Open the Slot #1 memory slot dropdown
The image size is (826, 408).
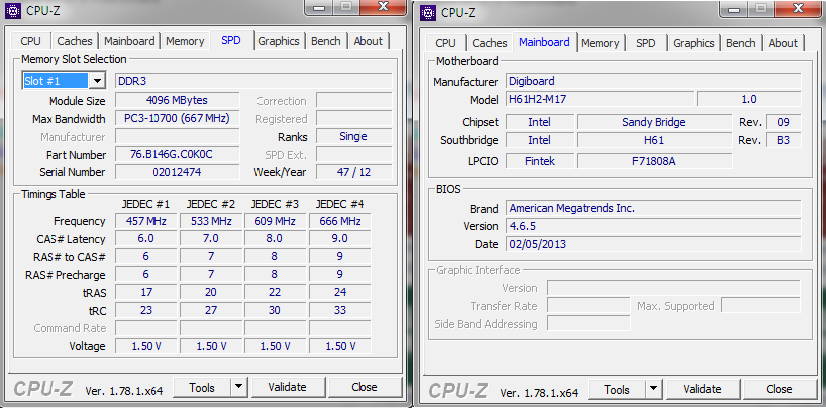pos(97,81)
